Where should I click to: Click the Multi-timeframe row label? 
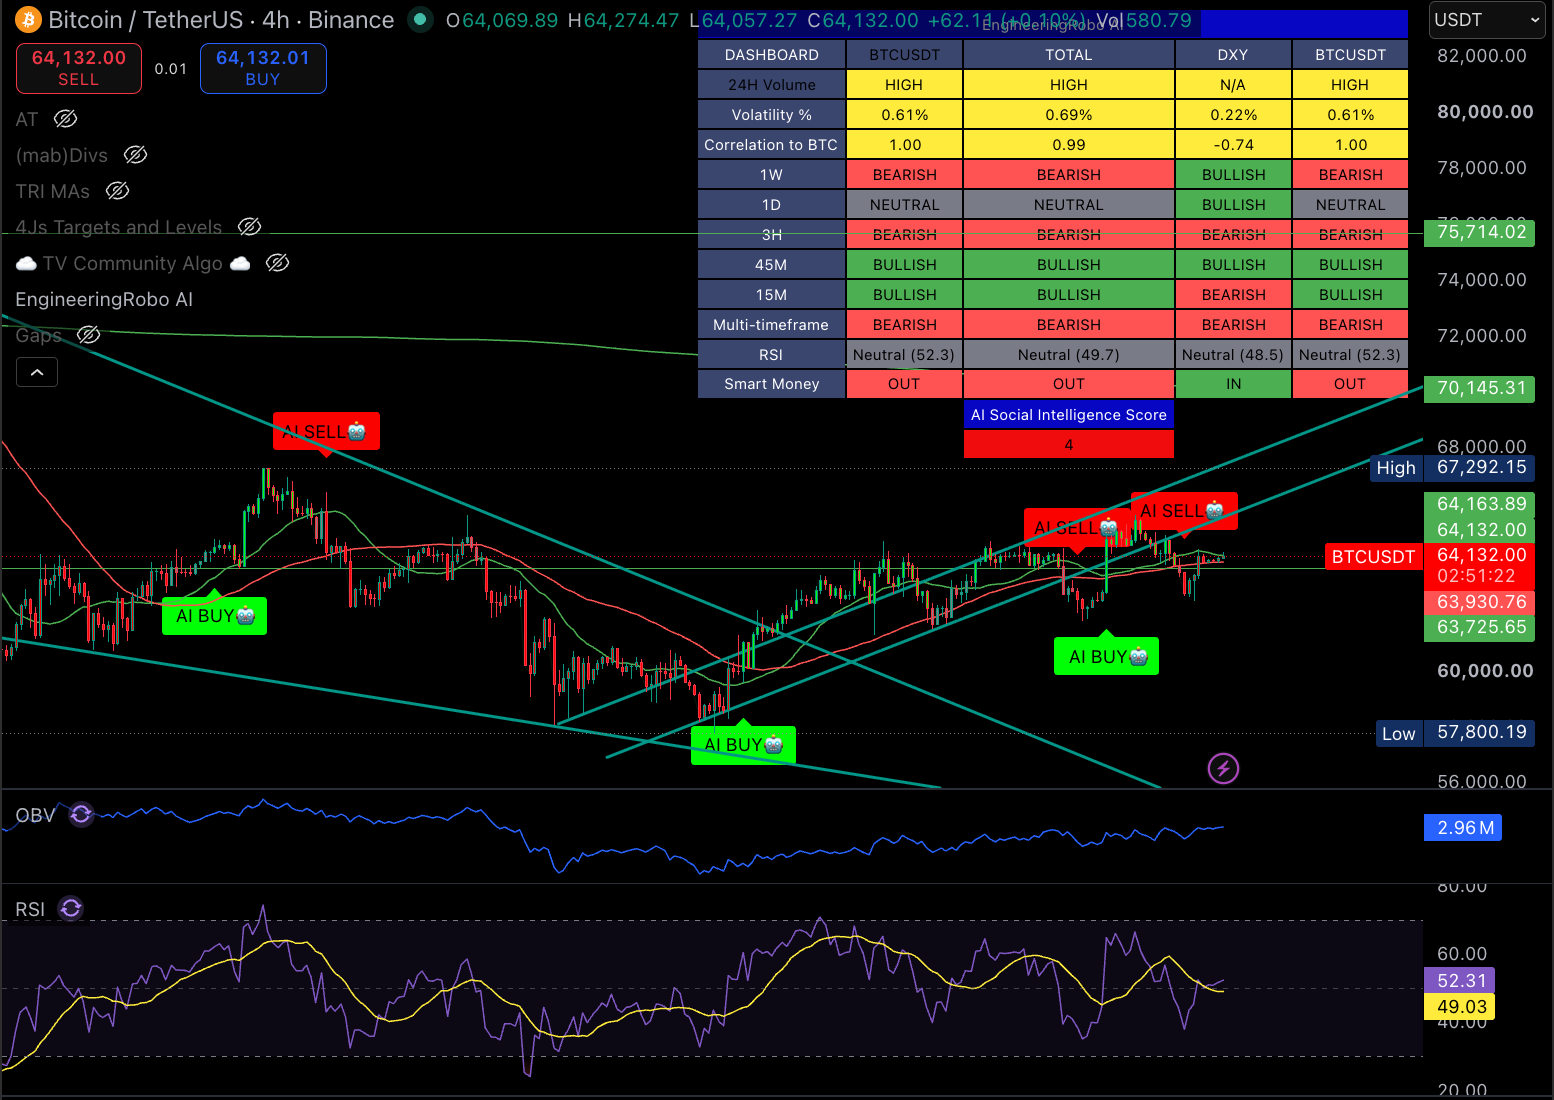[772, 325]
